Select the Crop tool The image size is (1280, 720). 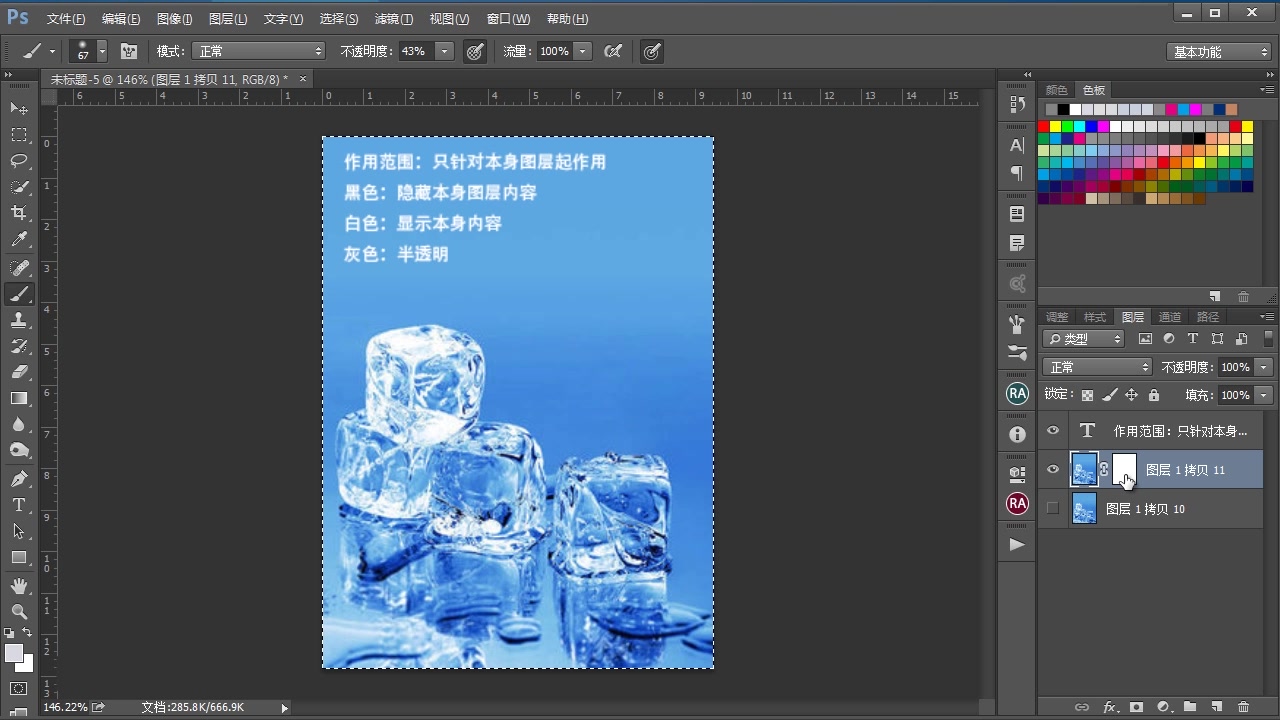20,212
